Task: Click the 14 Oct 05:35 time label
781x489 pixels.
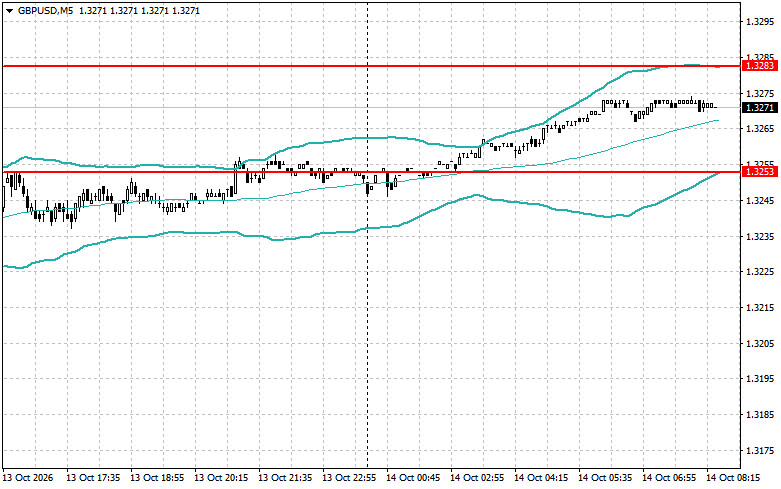Action: click(x=605, y=478)
